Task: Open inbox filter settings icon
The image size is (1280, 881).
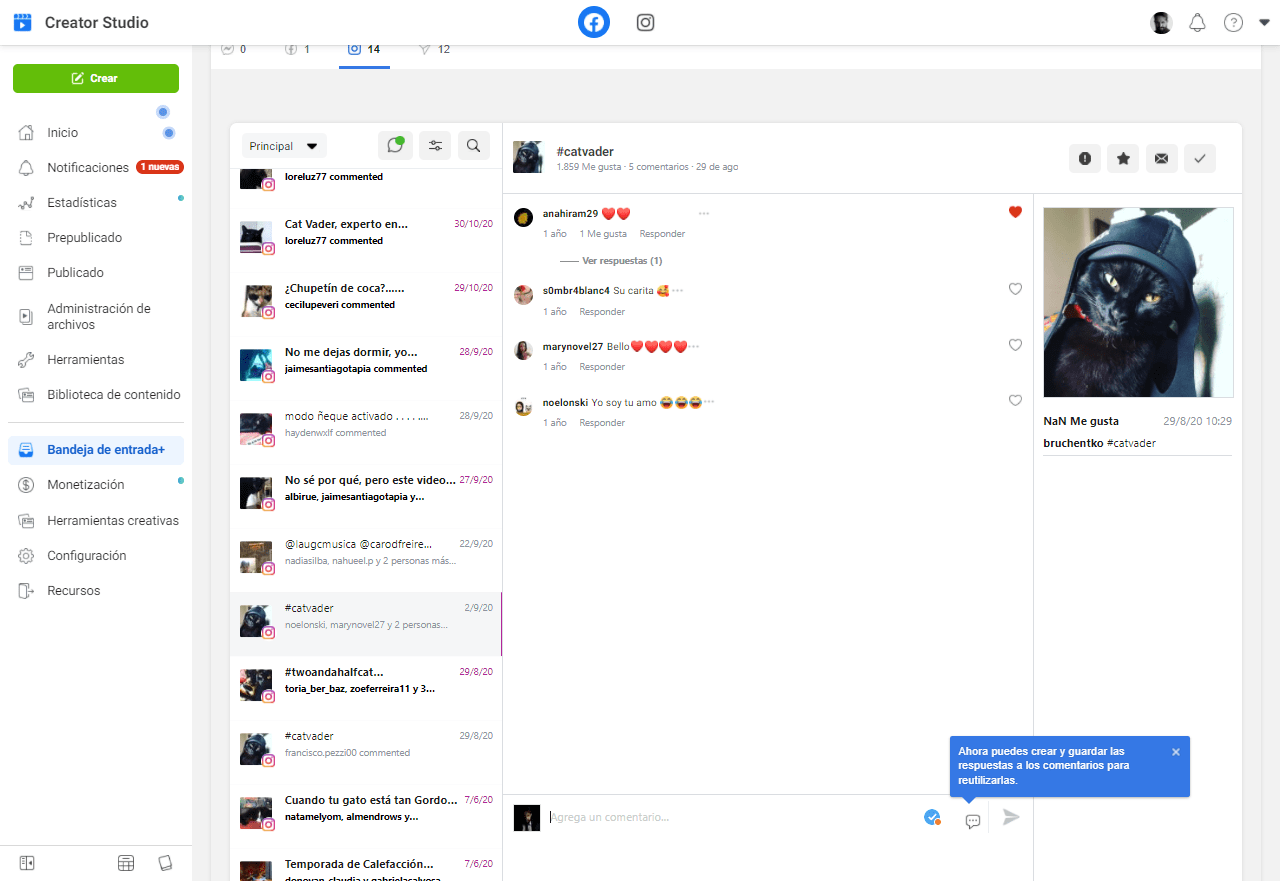Action: [x=435, y=146]
